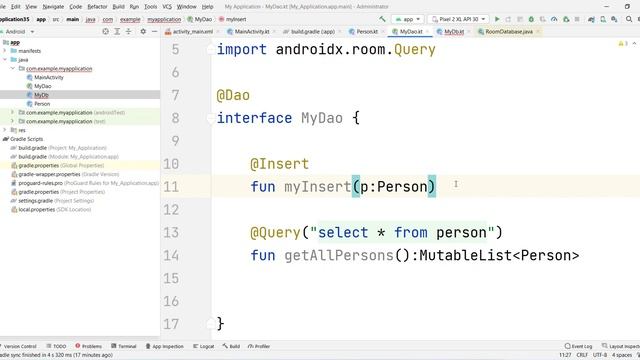Open the Build menu
Viewport: 640px width, 360px height.
coord(118,7)
